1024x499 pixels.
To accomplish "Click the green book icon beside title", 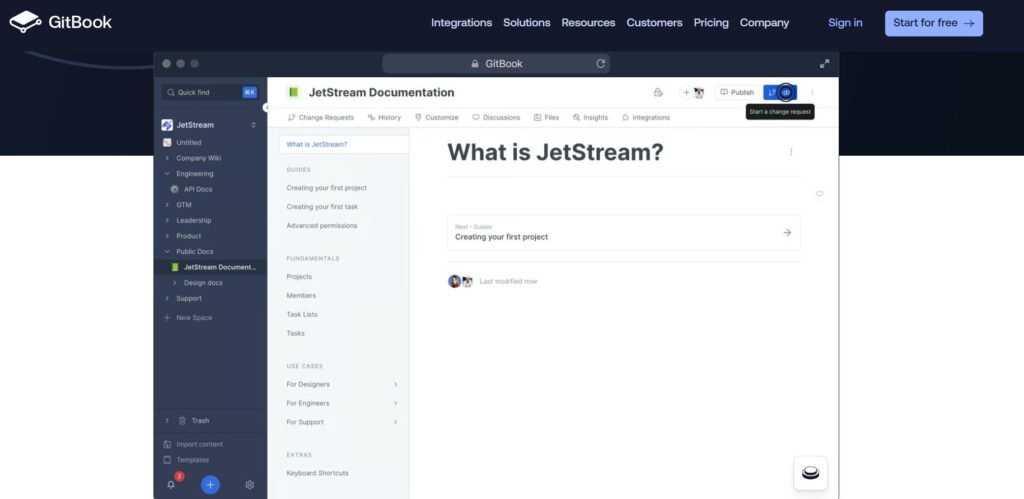I will pyautogui.click(x=294, y=92).
